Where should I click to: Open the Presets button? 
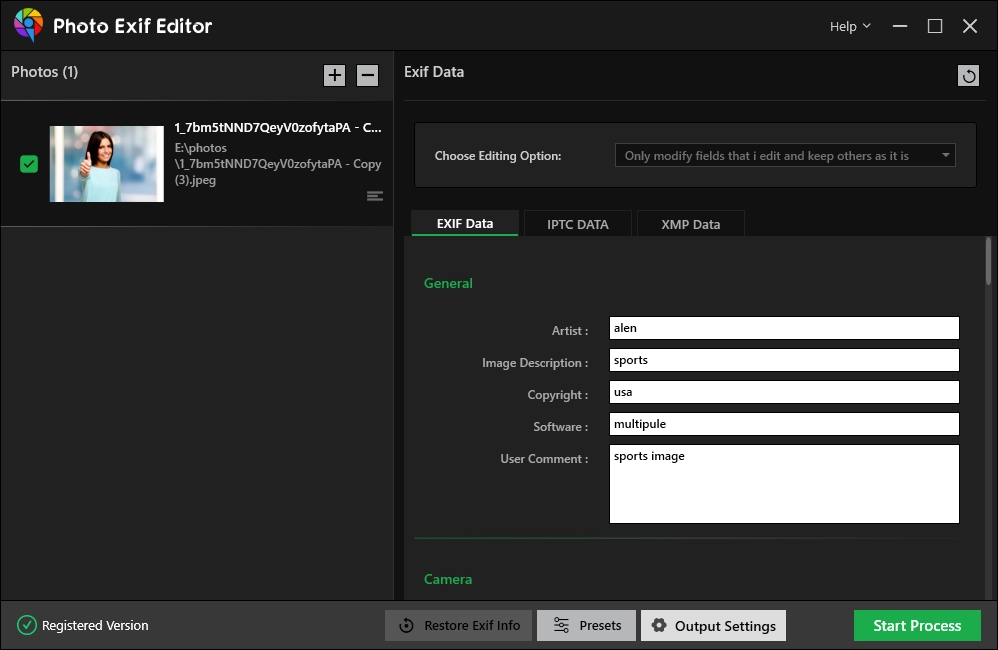(586, 625)
